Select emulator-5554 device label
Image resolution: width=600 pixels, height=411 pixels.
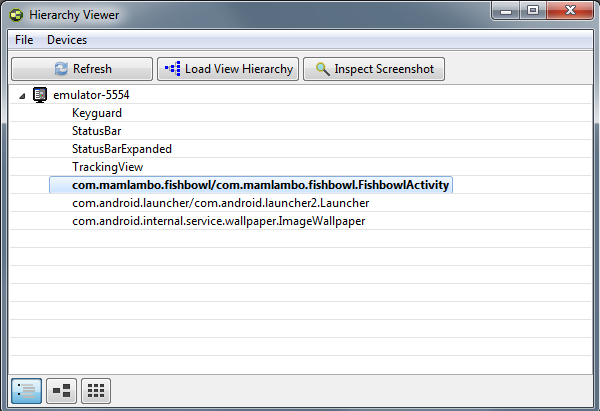point(91,95)
